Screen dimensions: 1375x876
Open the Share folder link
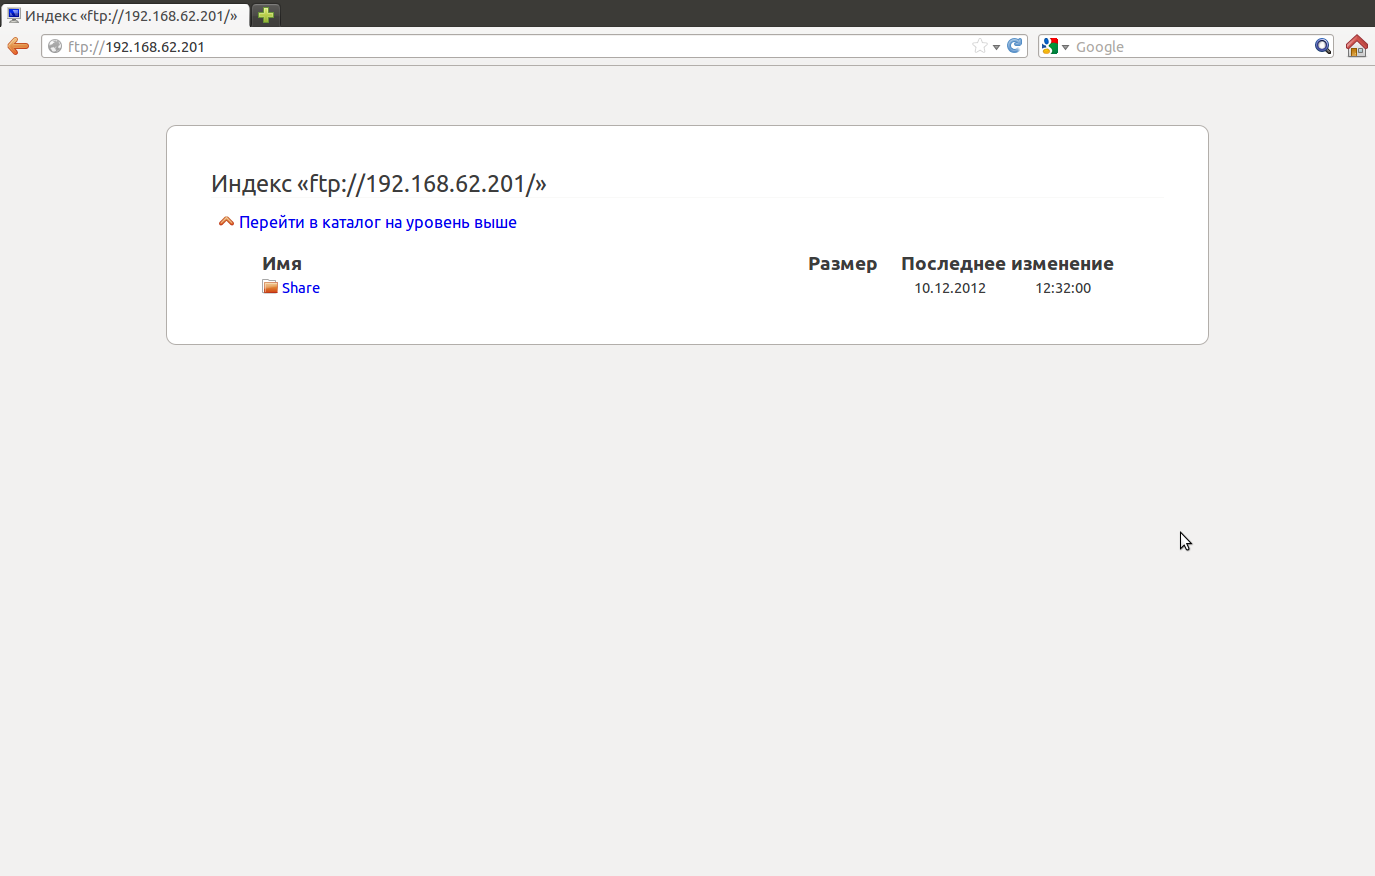(301, 288)
